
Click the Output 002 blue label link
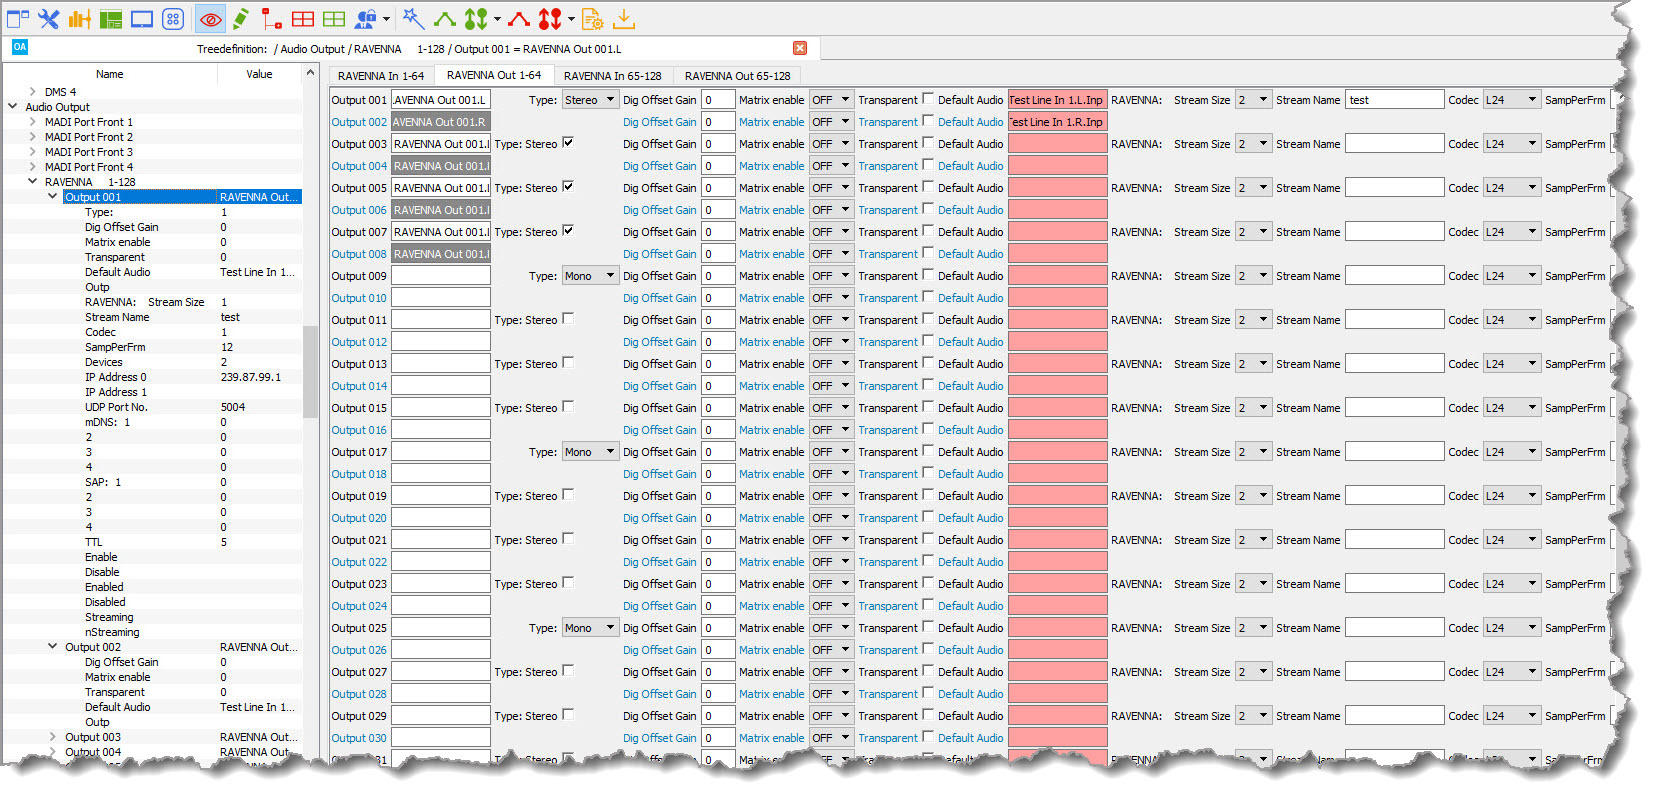pos(359,122)
